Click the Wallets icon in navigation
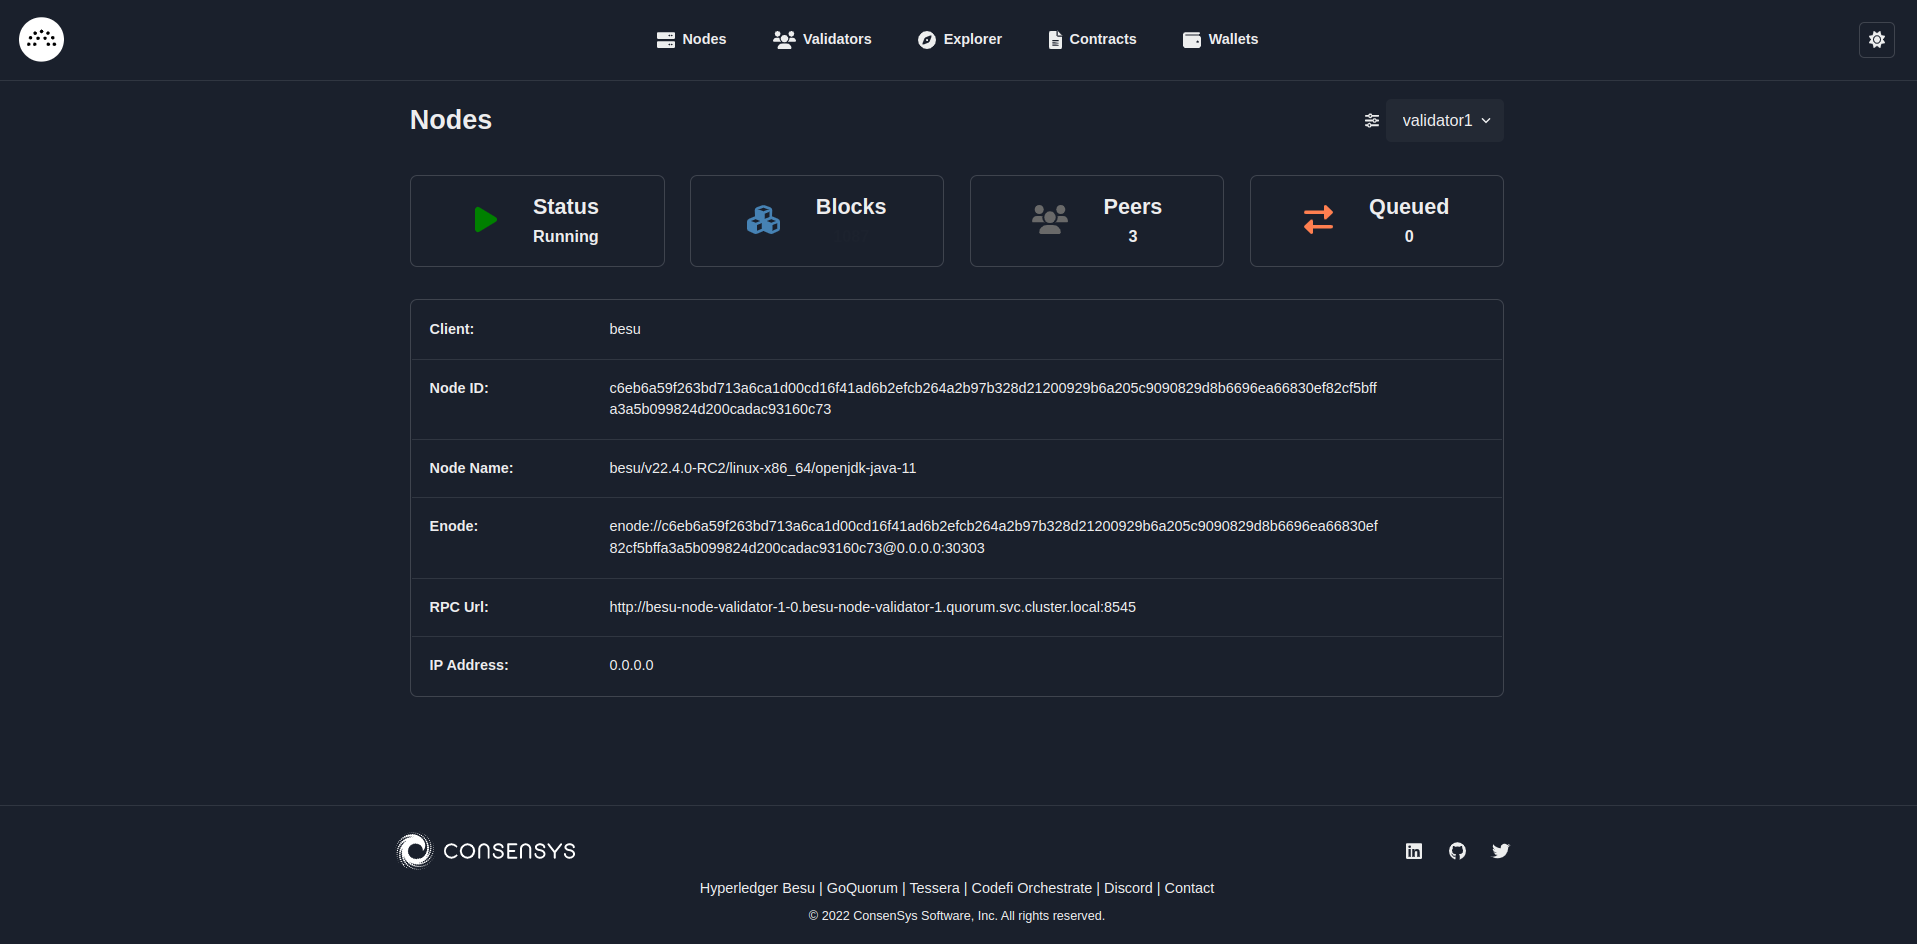The height and width of the screenshot is (944, 1917). (x=1191, y=39)
